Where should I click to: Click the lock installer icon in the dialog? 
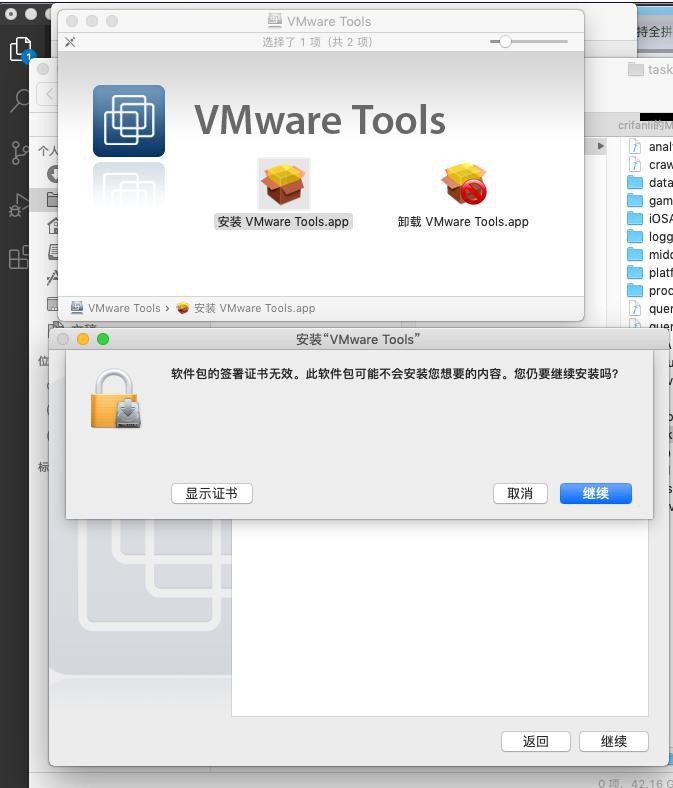point(116,399)
